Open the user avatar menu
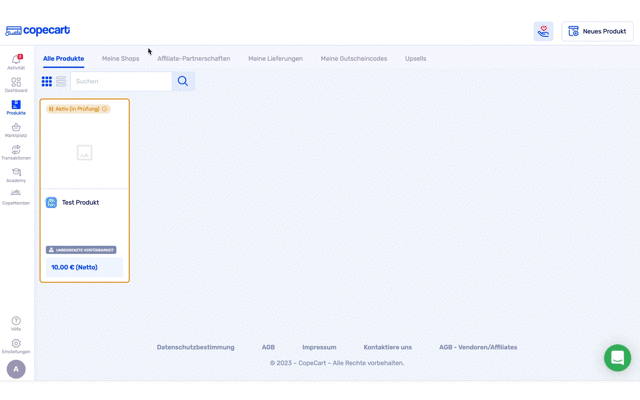 pyautogui.click(x=16, y=369)
